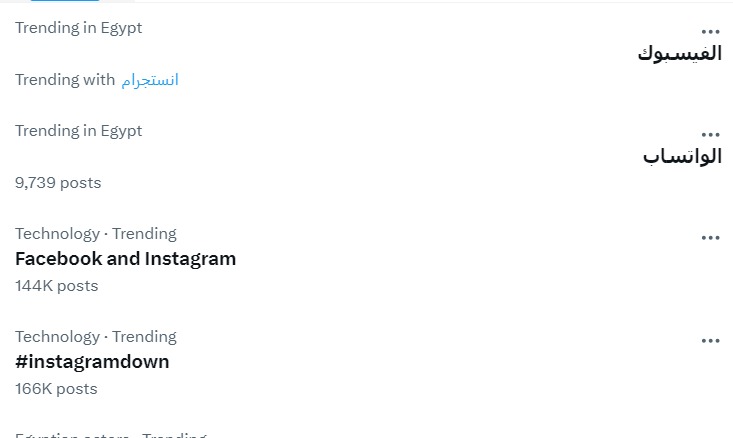Open the partially visible Egyptian actors trend
The width and height of the screenshot is (733, 438).
click(x=110, y=435)
